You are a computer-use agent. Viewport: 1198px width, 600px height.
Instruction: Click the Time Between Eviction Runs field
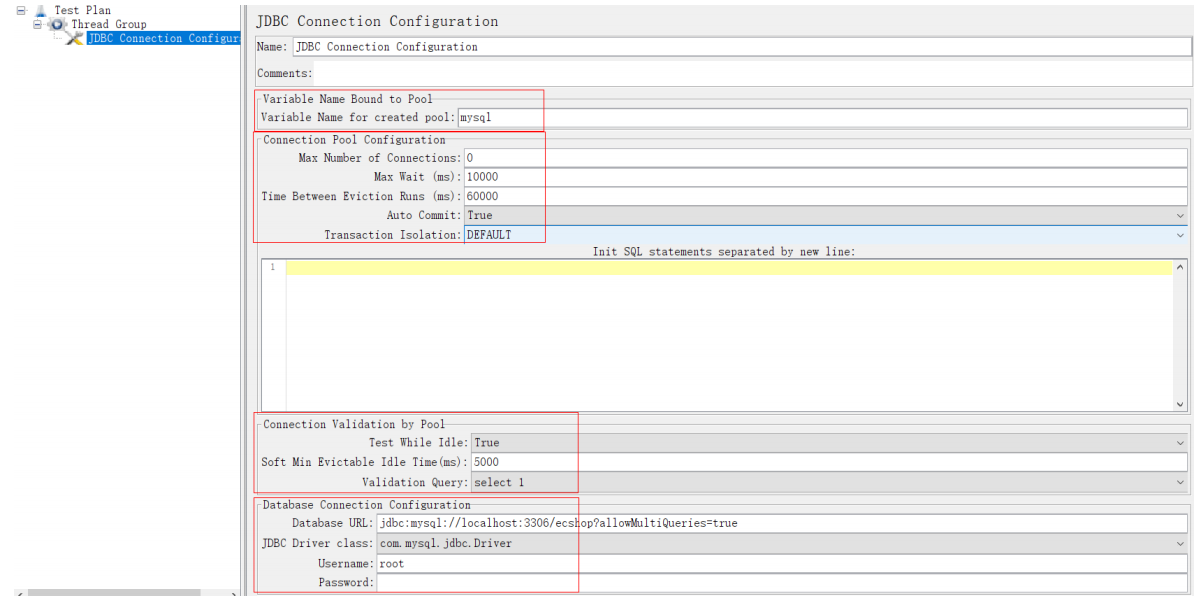(826, 196)
